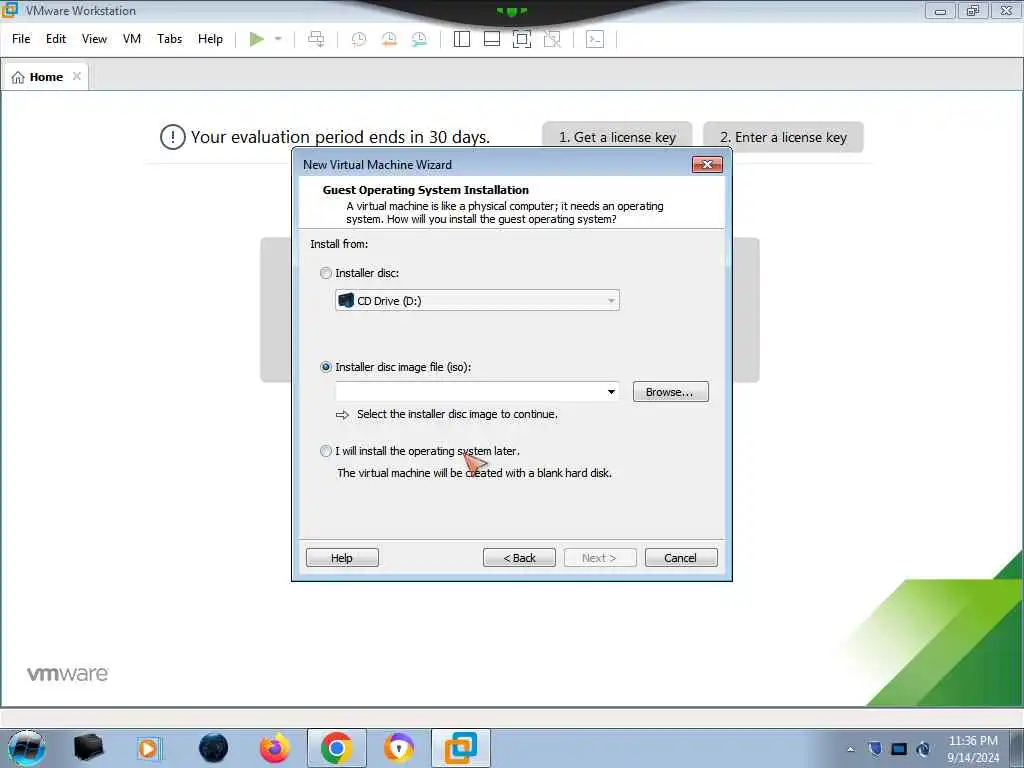Click the Unity mode icon
The height and width of the screenshot is (768, 1024).
(x=552, y=39)
